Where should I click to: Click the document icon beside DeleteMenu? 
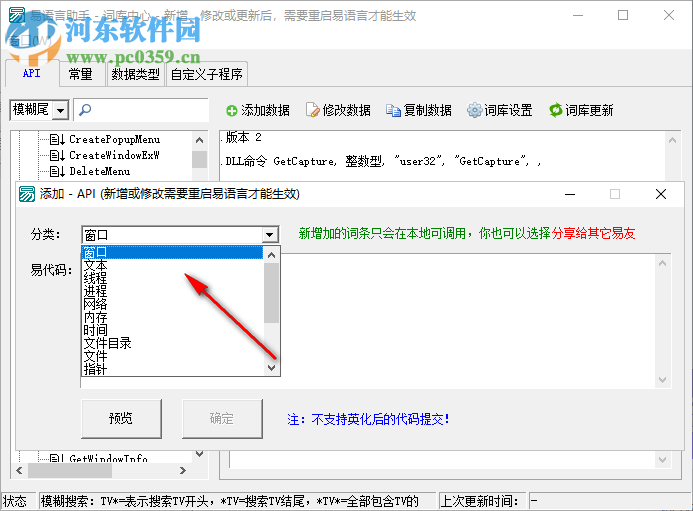(57, 172)
